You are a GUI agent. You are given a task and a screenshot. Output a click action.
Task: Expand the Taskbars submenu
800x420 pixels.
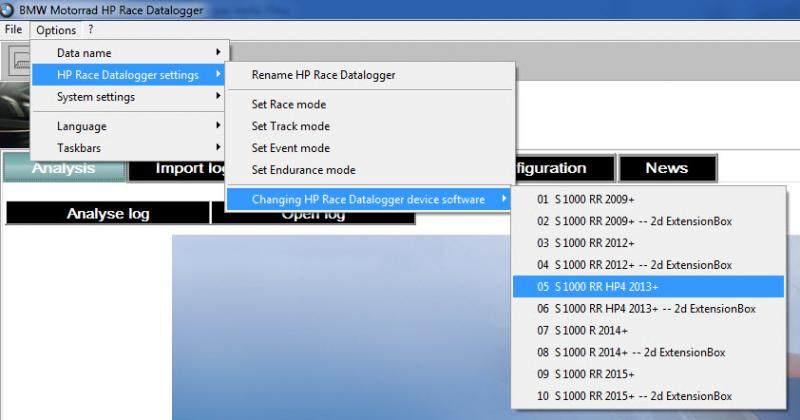coord(130,148)
